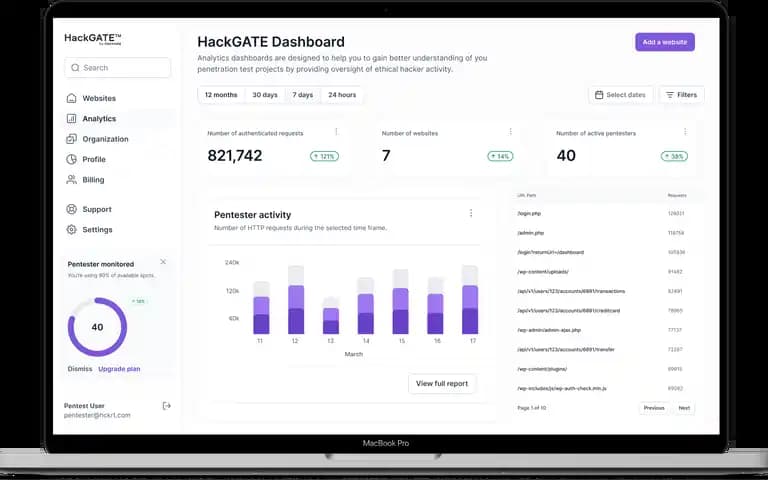Click the pentester@hckrt.com email text
Screen dimensions: 768x480
(97, 415)
